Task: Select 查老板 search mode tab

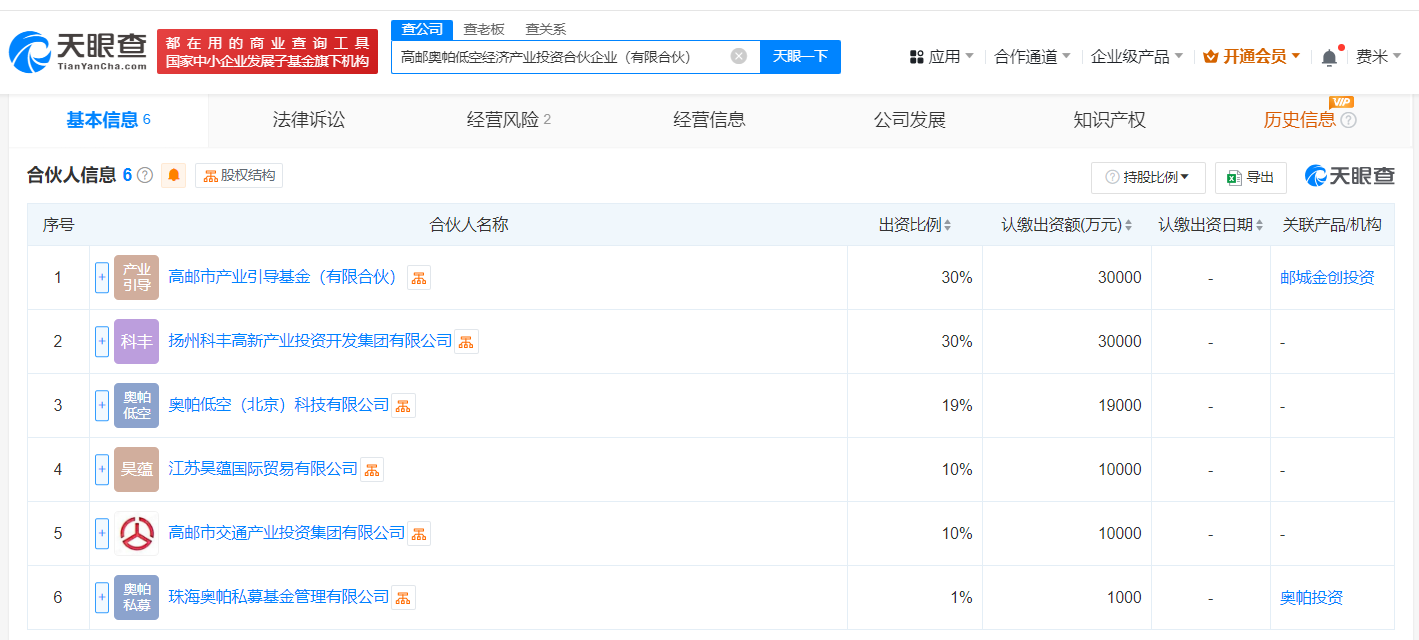Action: click(484, 29)
